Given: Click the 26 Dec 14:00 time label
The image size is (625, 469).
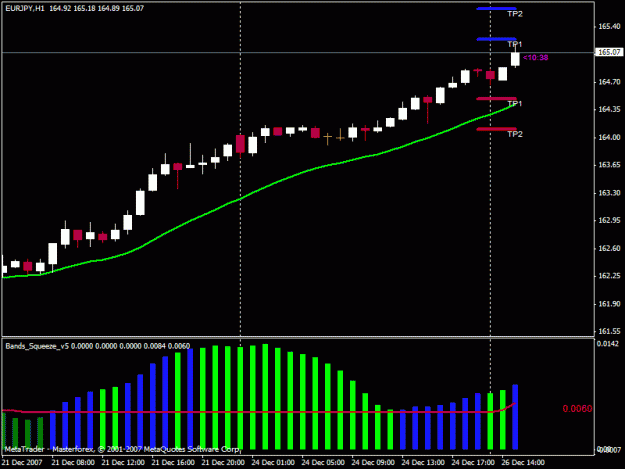Looking at the screenshot, I should pyautogui.click(x=523, y=462).
